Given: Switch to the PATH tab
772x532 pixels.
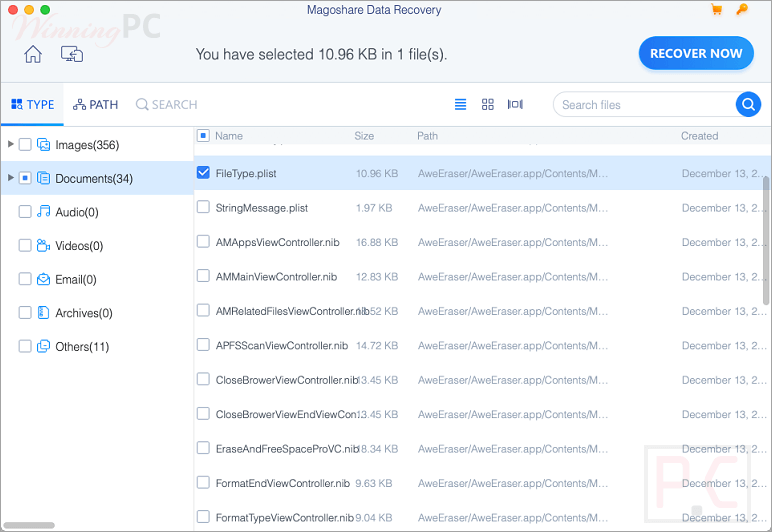Looking at the screenshot, I should [96, 104].
